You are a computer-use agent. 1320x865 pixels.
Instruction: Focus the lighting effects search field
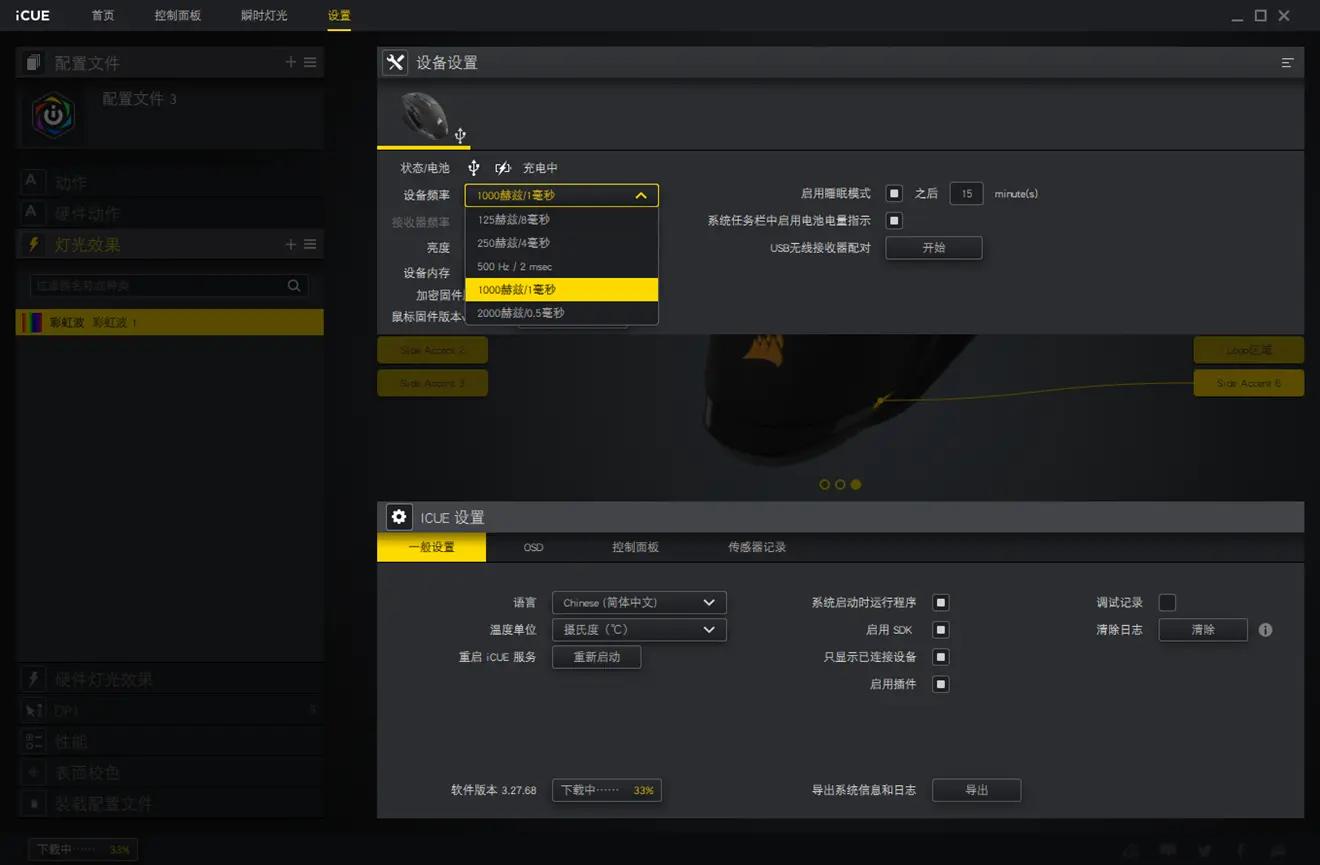[169, 286]
